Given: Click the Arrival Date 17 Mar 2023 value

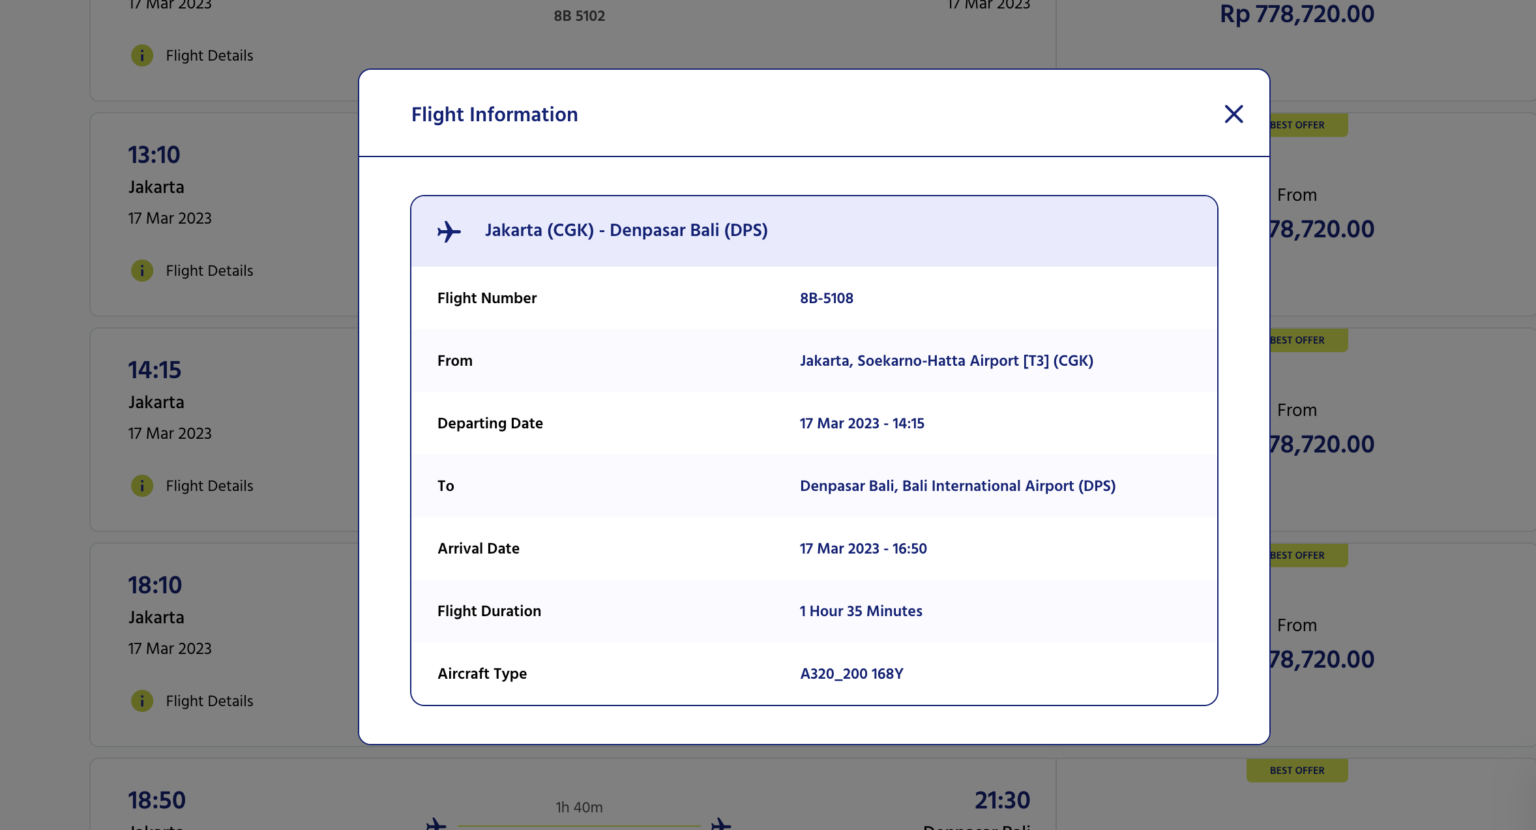Looking at the screenshot, I should [x=863, y=548].
